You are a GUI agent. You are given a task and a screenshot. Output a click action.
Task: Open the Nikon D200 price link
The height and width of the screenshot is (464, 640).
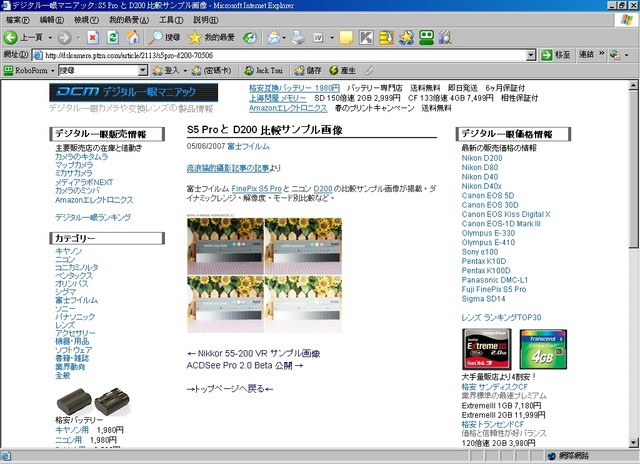click(482, 158)
